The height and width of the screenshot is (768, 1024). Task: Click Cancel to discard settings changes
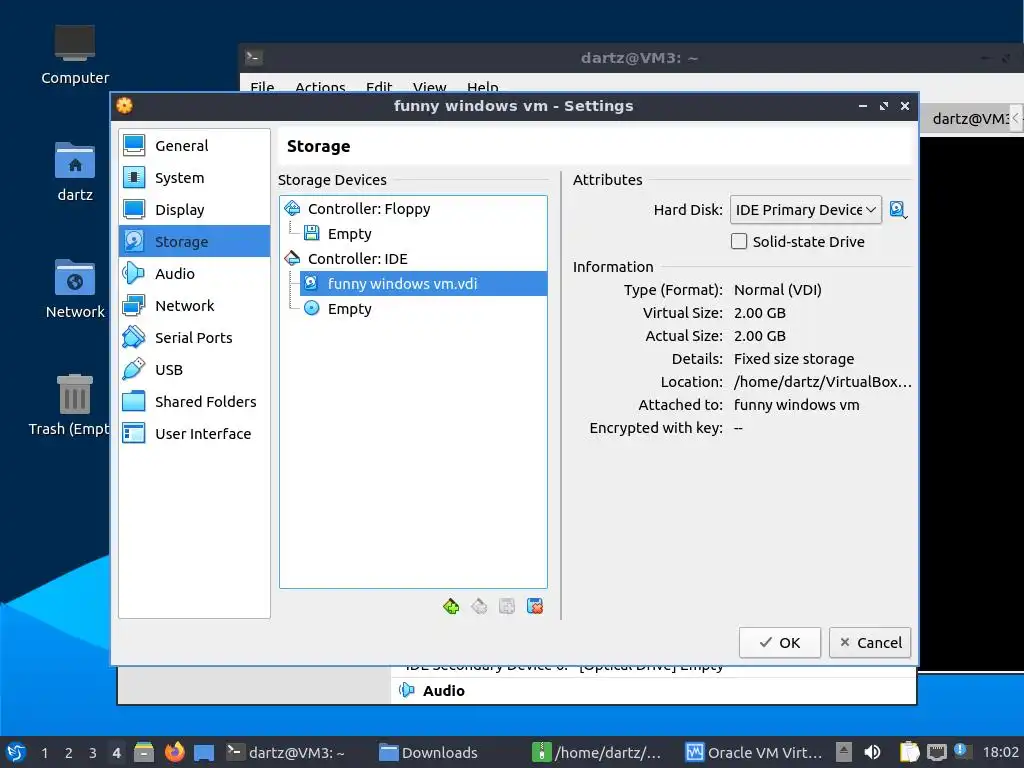870,643
